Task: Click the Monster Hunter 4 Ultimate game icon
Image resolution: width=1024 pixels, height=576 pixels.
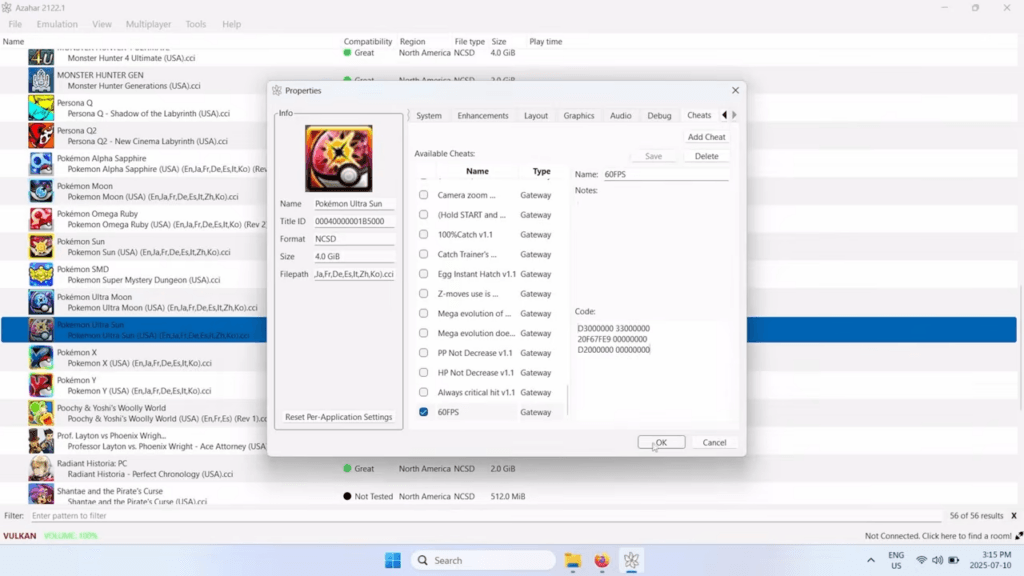Action: (40, 56)
